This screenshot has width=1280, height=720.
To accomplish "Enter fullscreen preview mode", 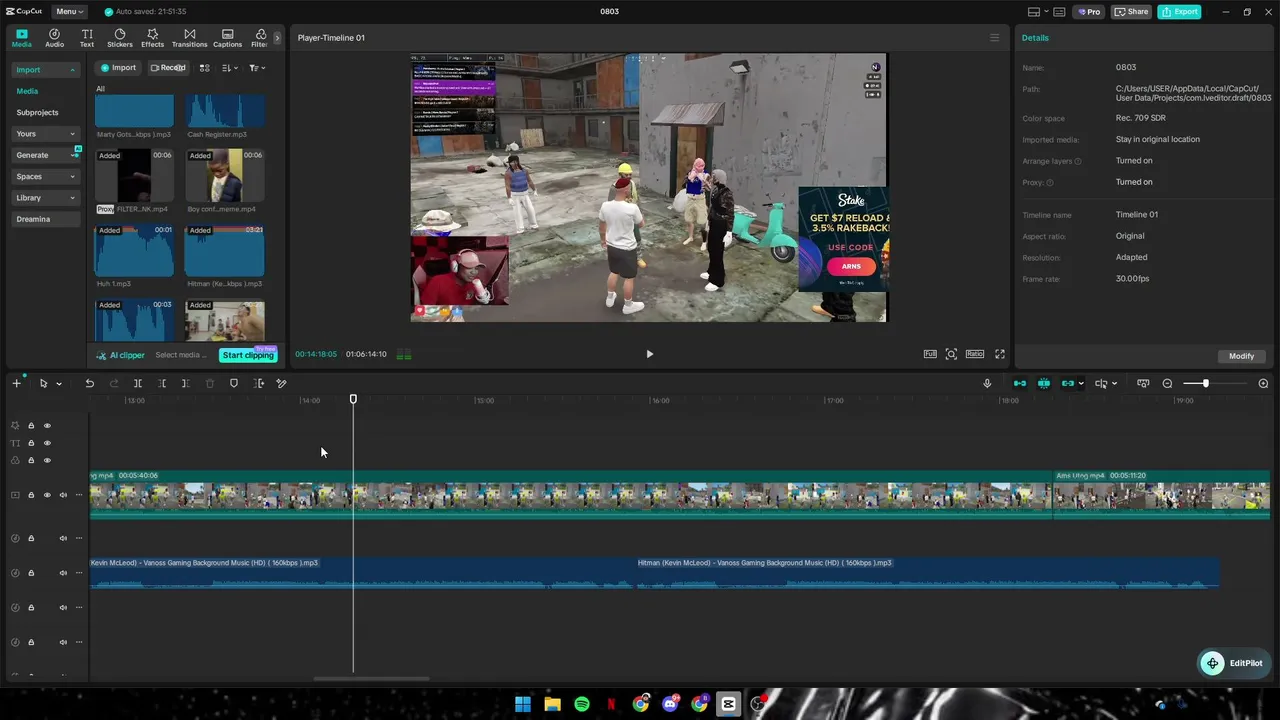I will point(1000,354).
